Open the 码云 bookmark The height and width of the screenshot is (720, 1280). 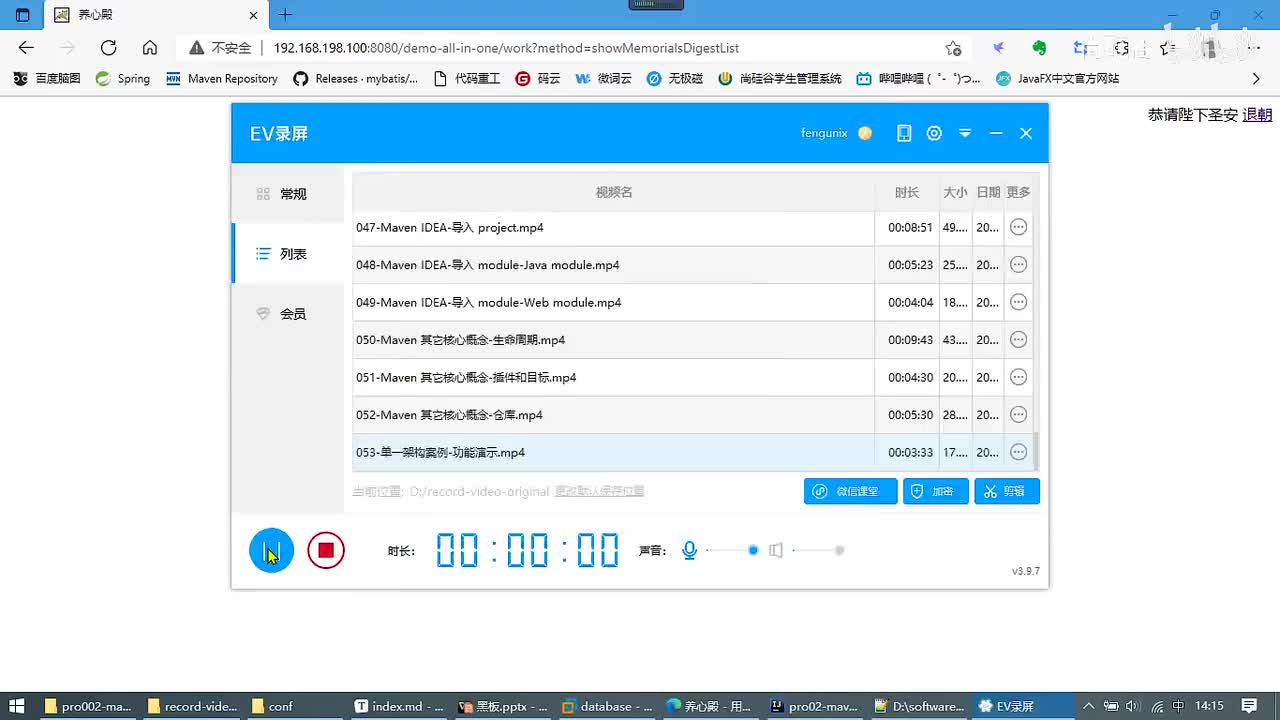click(538, 78)
